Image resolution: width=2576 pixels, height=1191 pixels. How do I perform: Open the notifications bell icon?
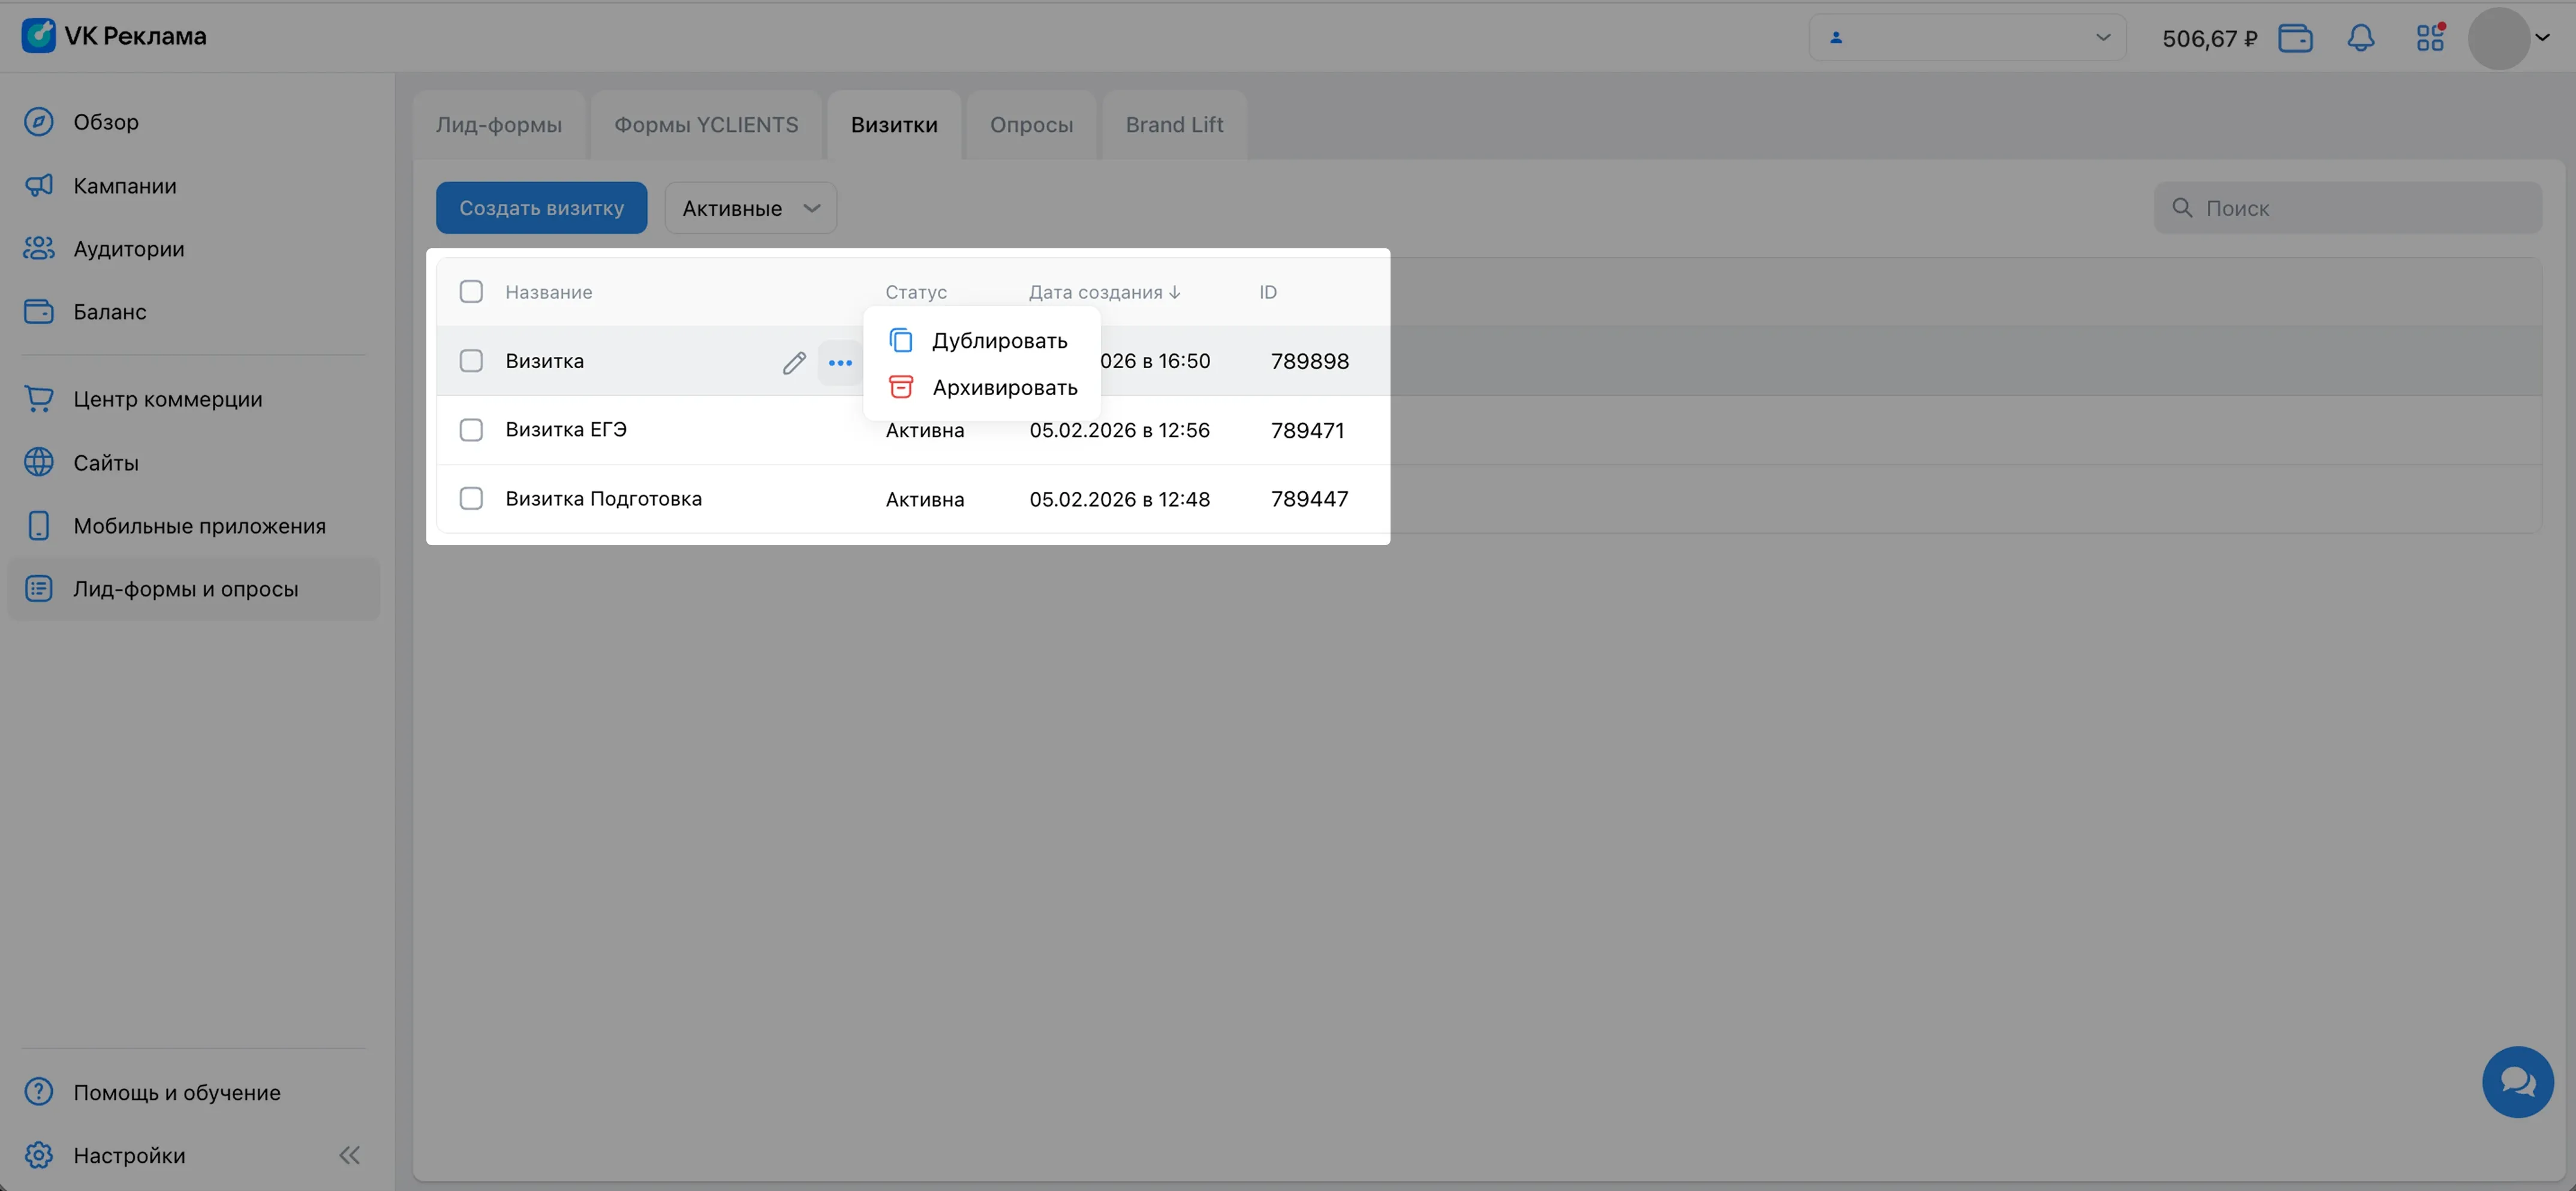click(x=2360, y=38)
